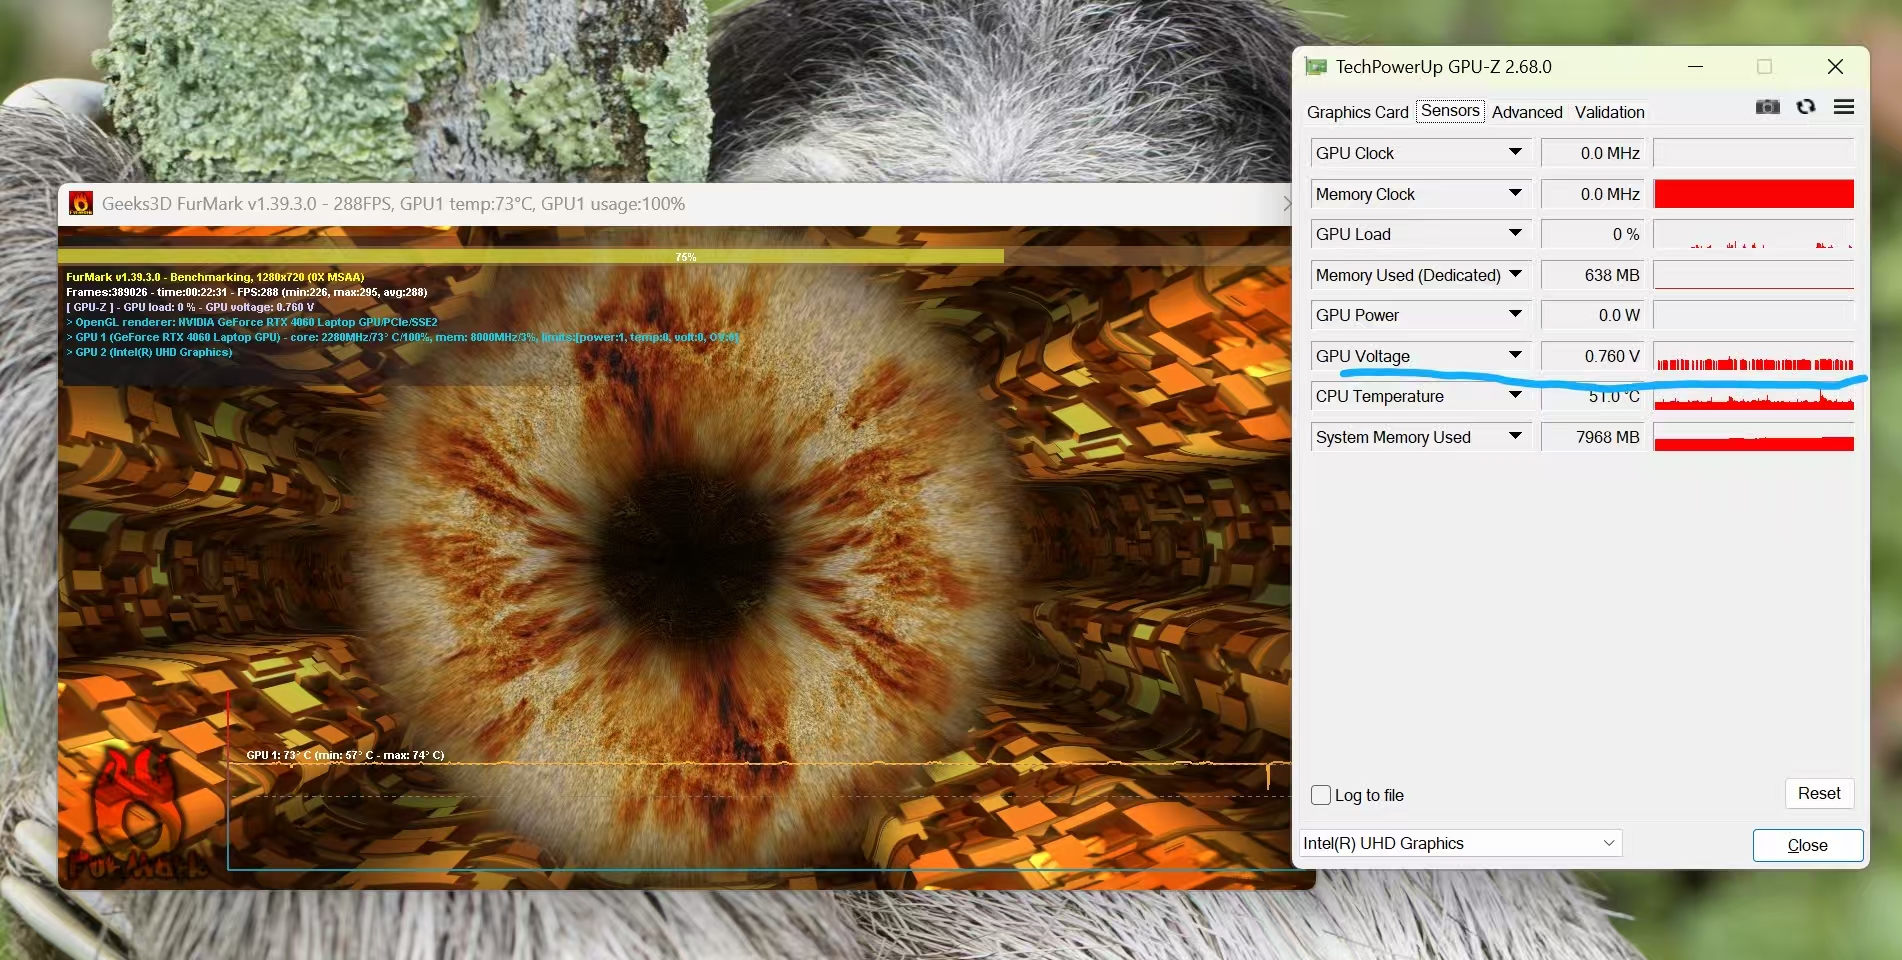Click the GPU Load history graph
This screenshot has height=960, width=1902.
tap(1754, 234)
